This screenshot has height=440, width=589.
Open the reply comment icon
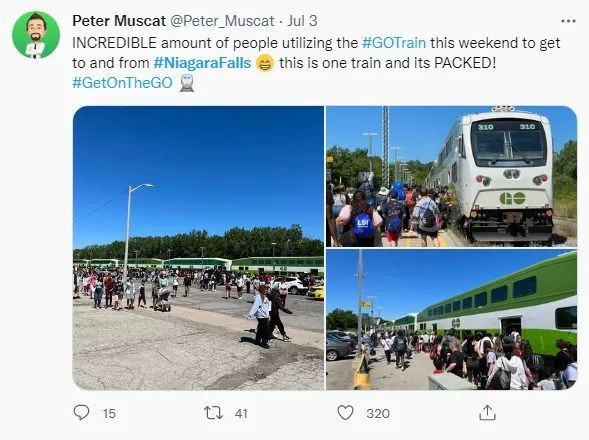coord(81,412)
